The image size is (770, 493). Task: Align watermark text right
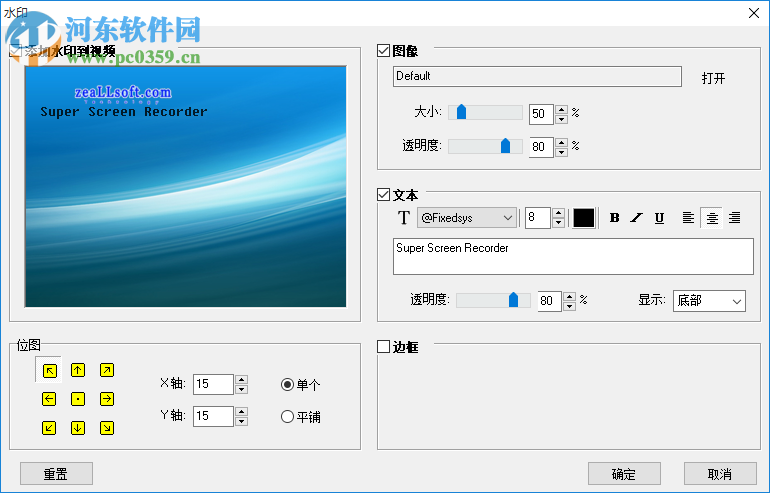(x=735, y=218)
